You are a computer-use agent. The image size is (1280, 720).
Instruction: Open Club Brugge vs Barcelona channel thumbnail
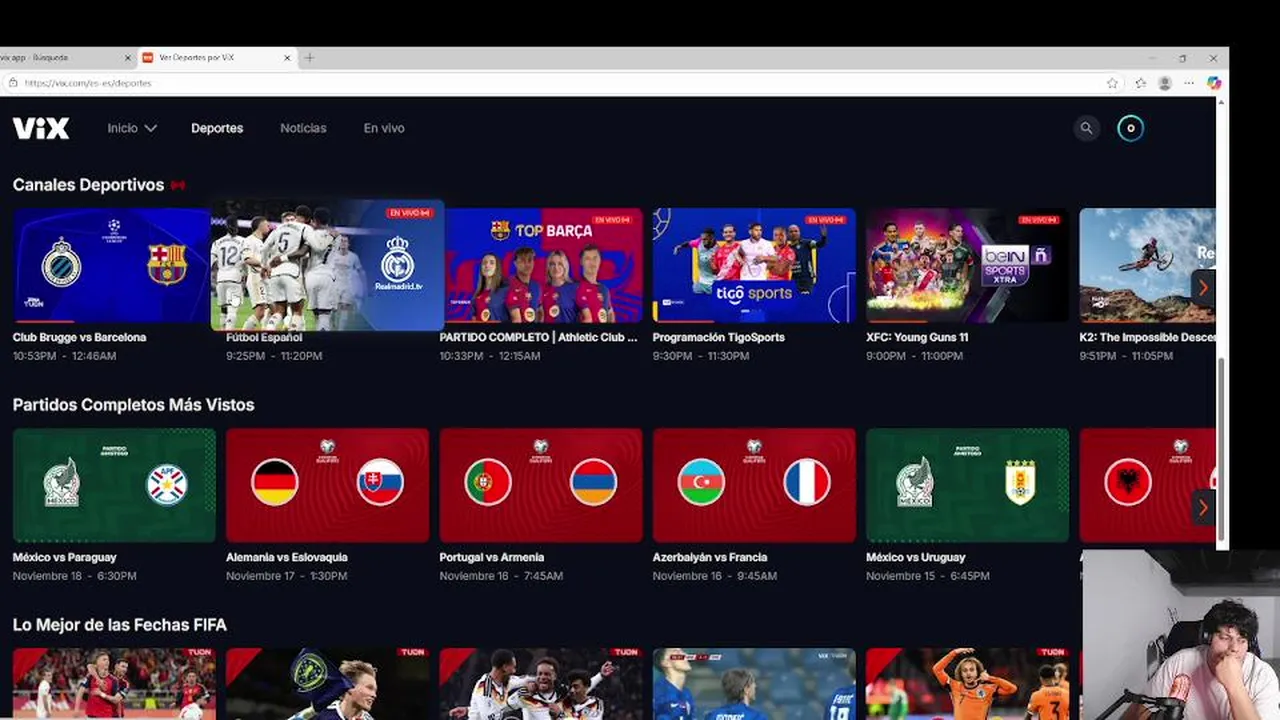click(x=111, y=265)
